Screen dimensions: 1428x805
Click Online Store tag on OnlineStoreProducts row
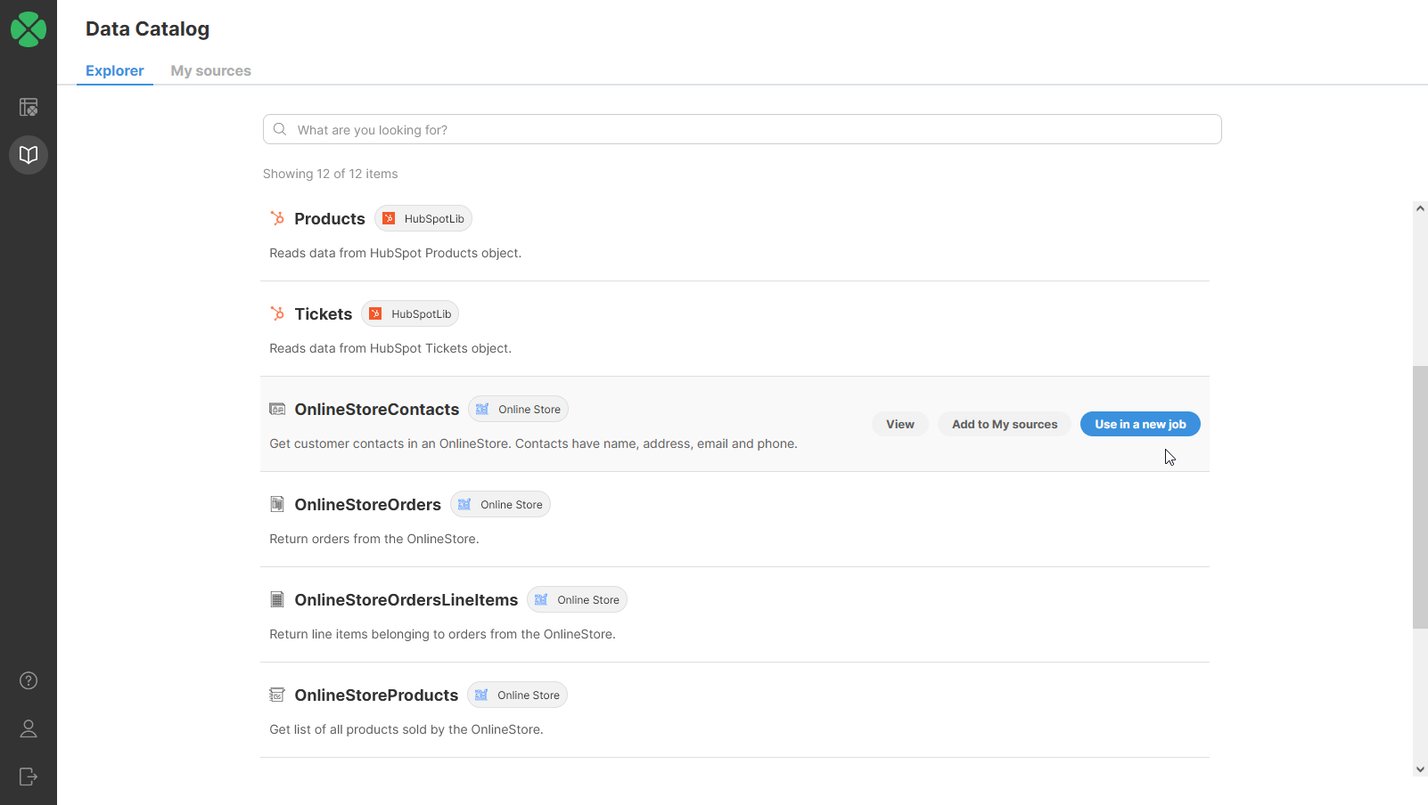coord(517,695)
